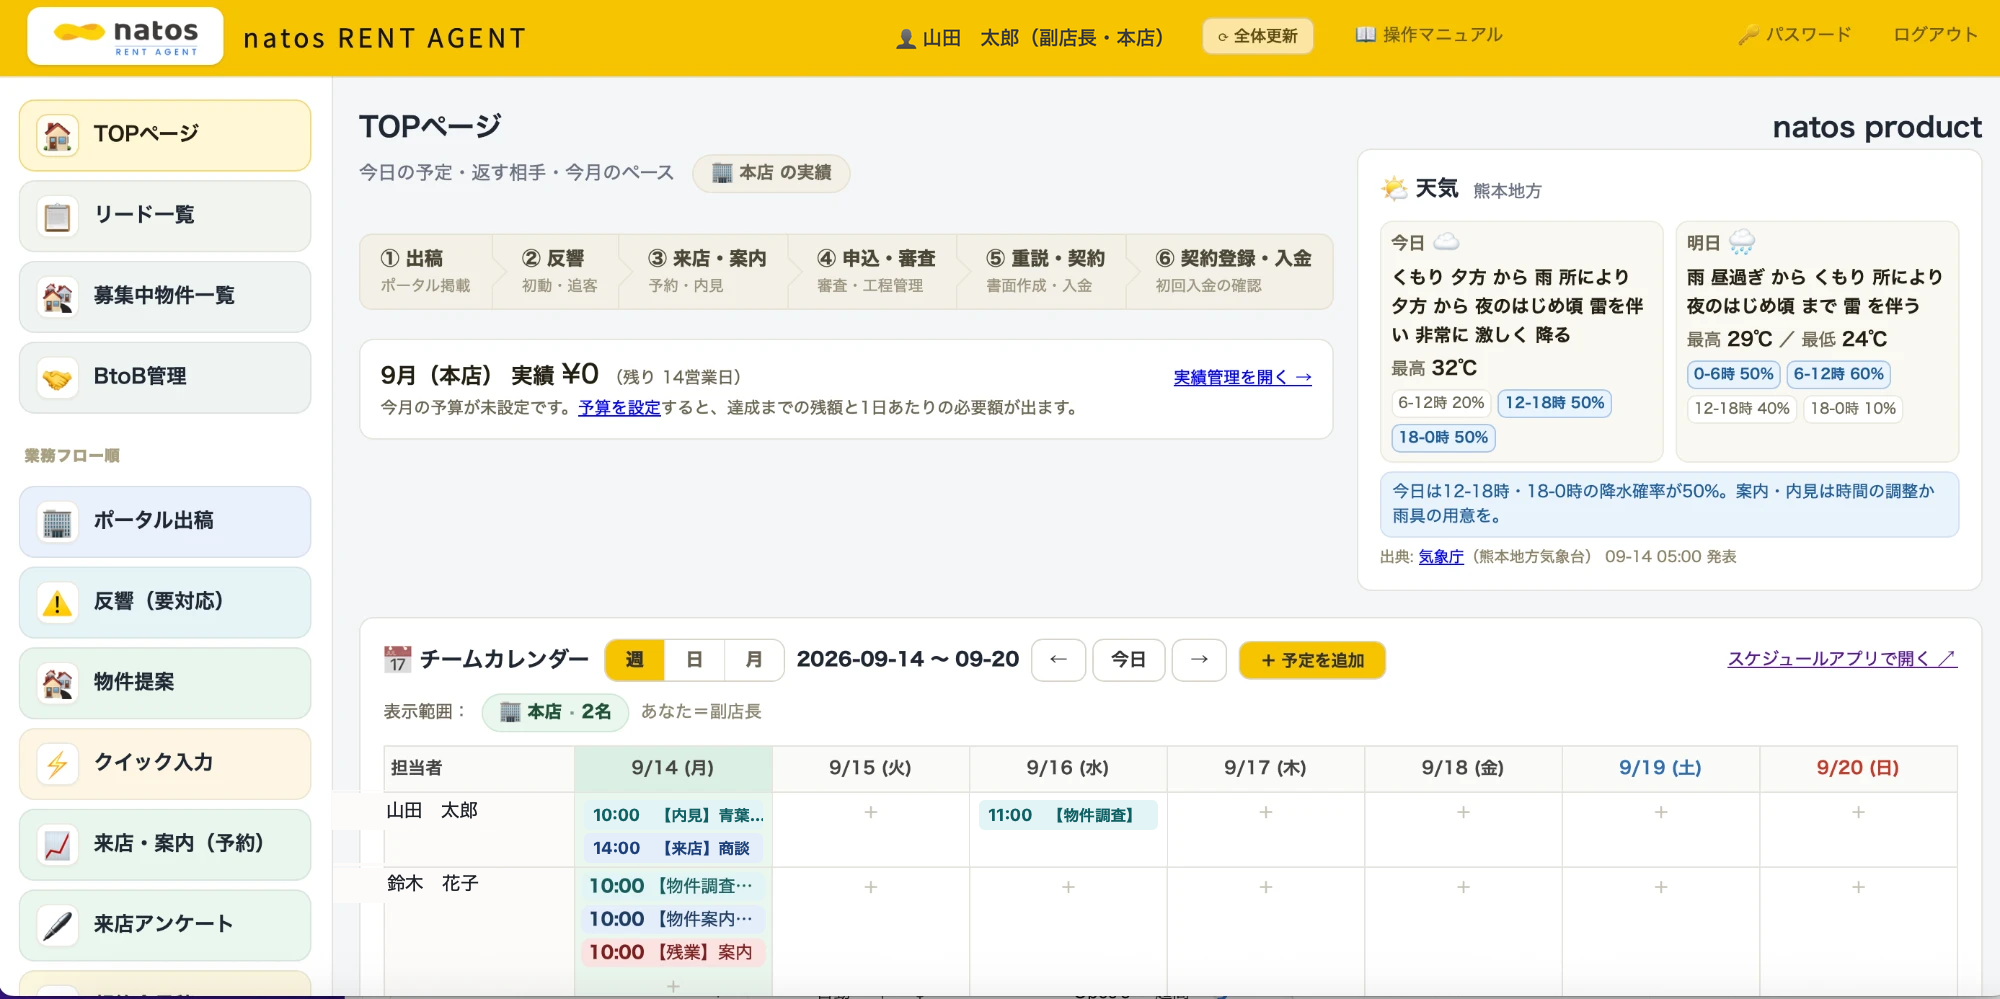Switch calendar to 日 view
Viewport: 2000px width, 999px height.
pyautogui.click(x=694, y=660)
